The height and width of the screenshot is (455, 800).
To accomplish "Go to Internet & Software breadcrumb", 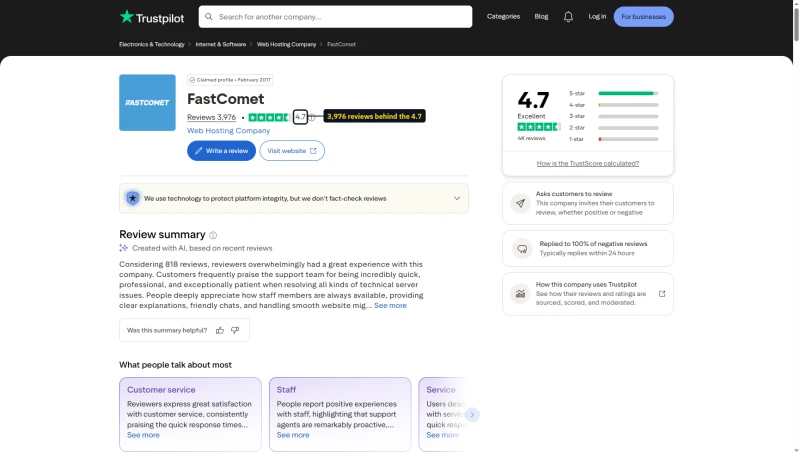I will coord(220,44).
